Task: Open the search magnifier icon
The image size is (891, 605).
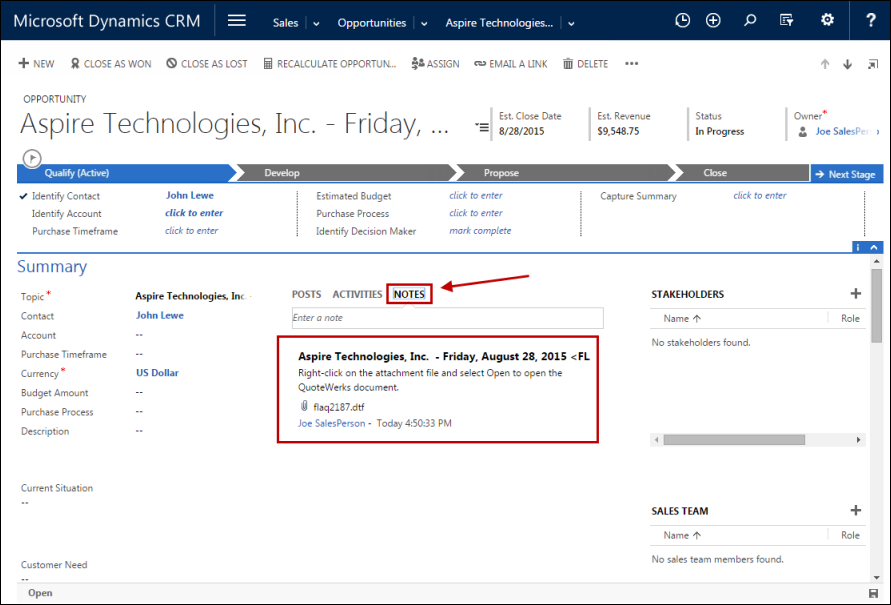Action: click(750, 21)
